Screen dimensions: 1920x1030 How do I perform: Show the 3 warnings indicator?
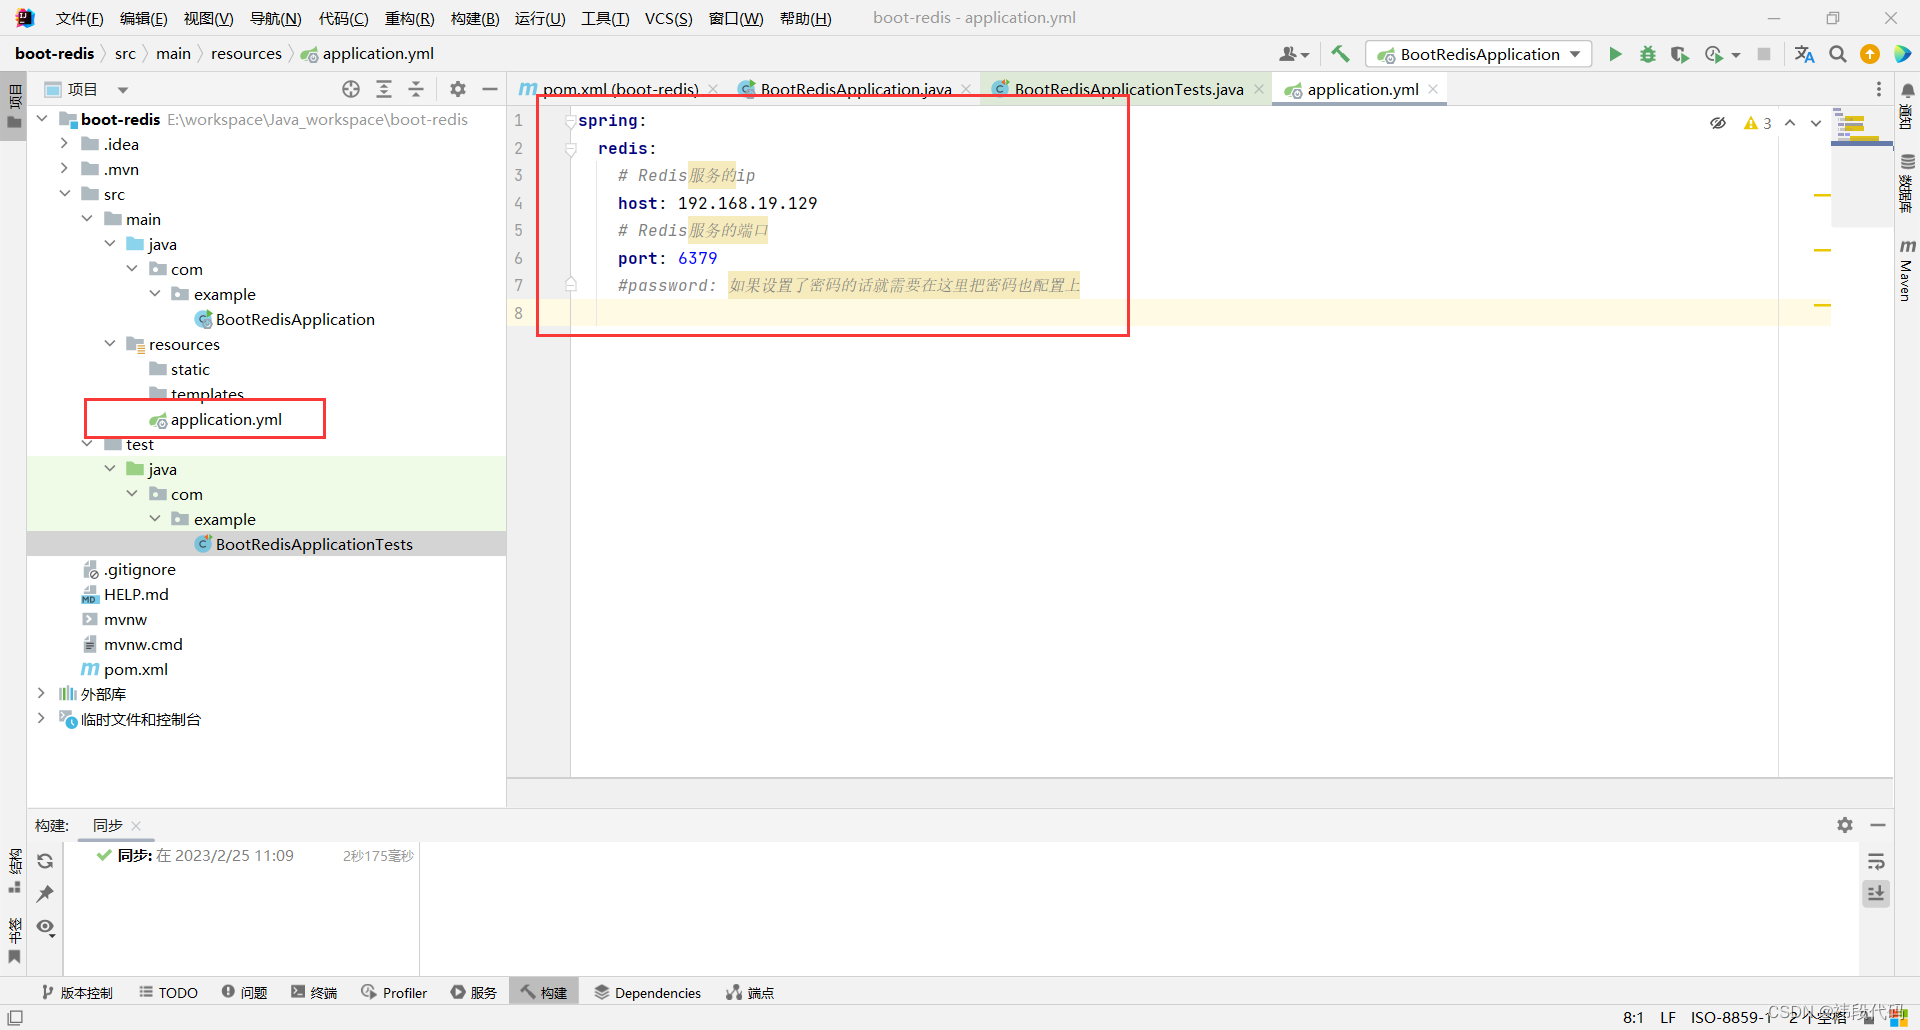[x=1757, y=123]
